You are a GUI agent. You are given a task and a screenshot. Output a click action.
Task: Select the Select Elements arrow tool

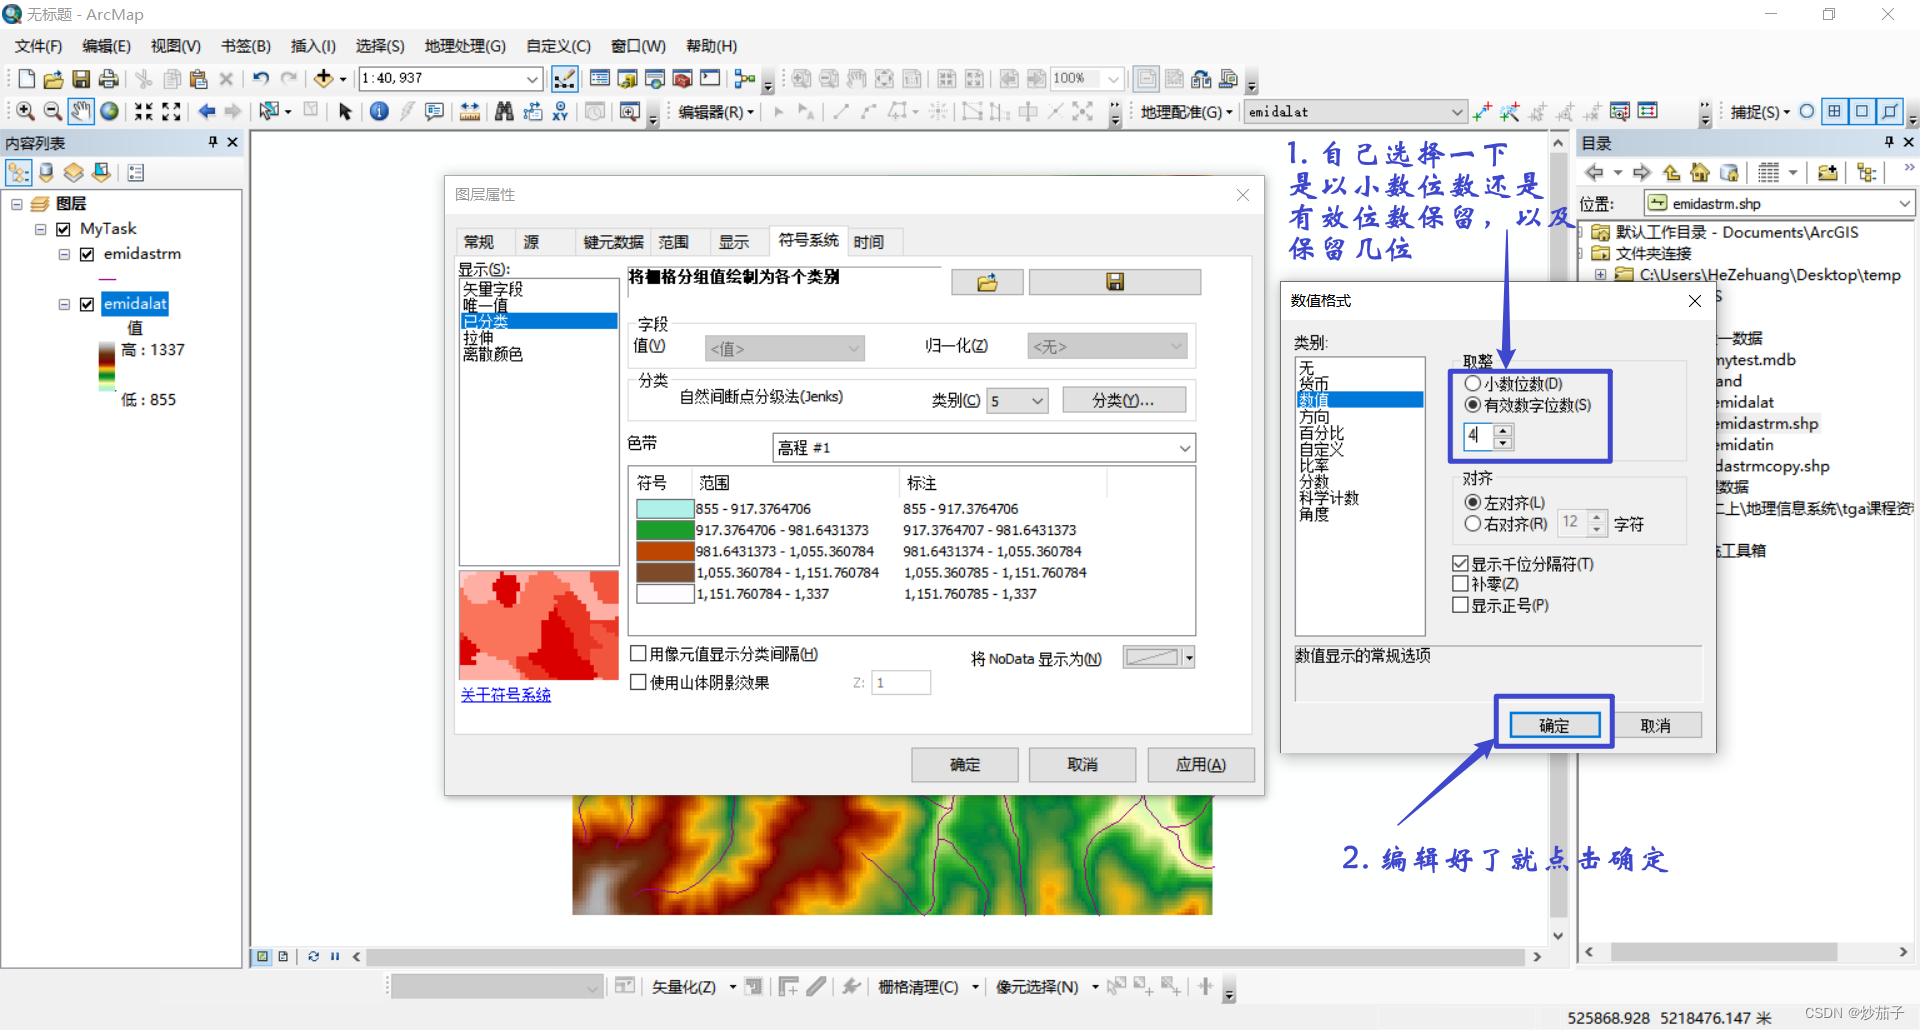pos(345,111)
